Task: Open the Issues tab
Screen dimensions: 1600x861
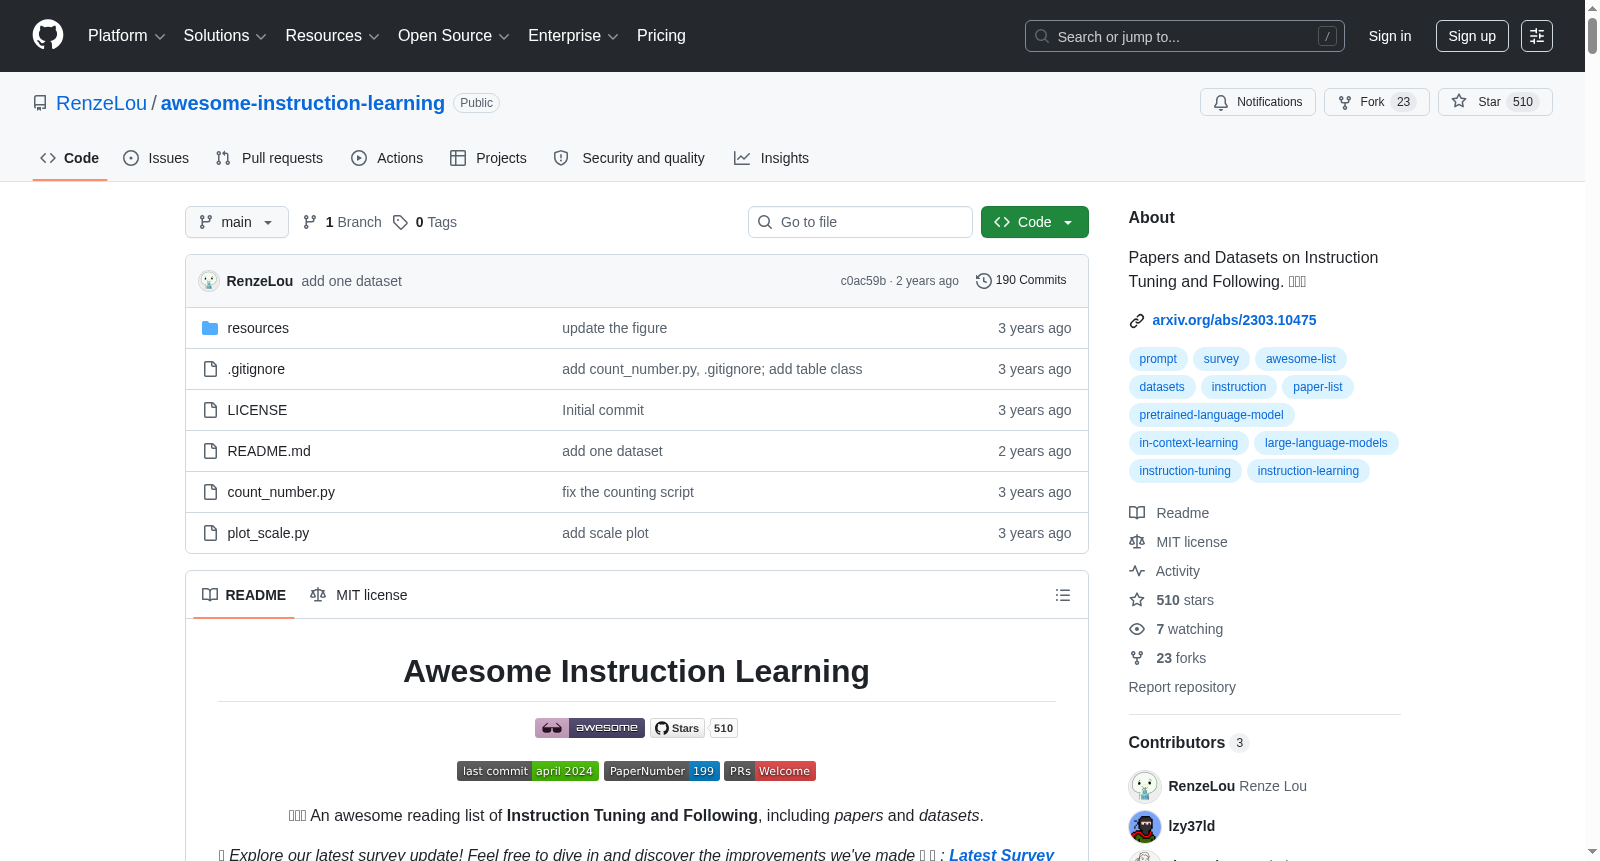Action: [x=156, y=158]
